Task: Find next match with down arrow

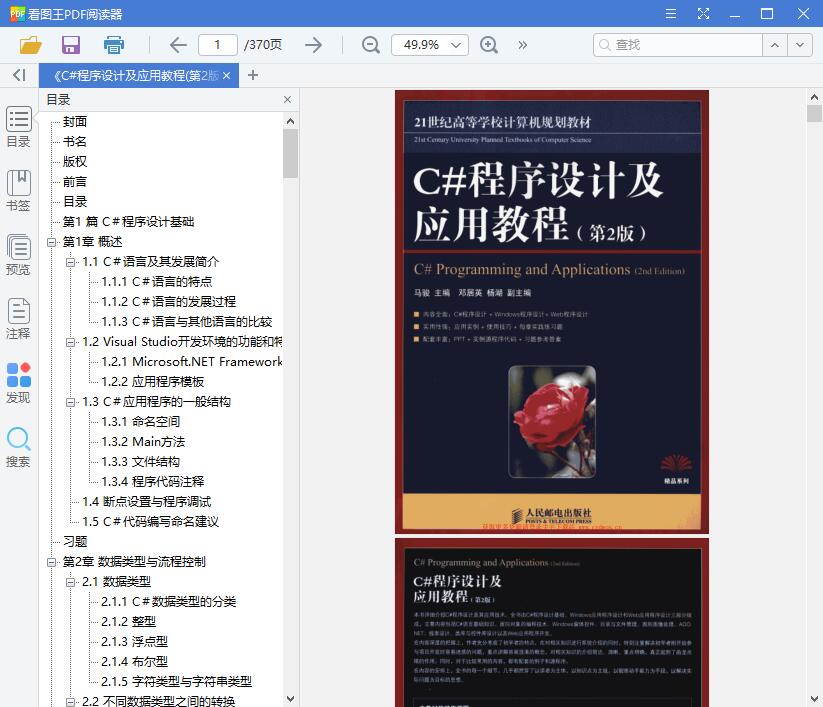Action: tap(800, 45)
